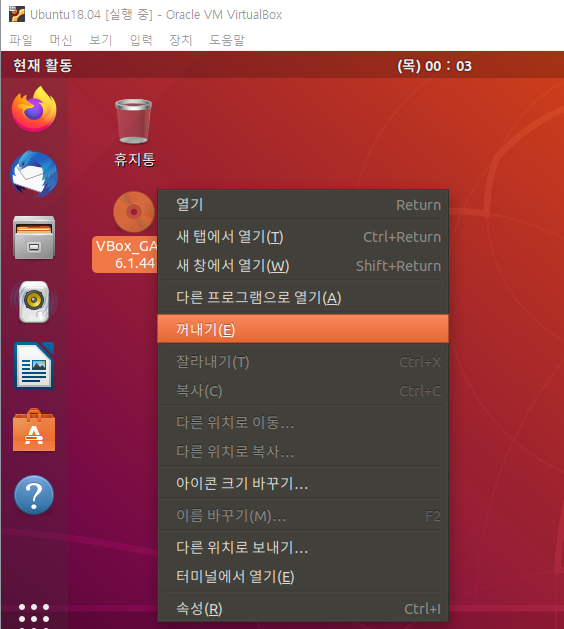Open Ubuntu Software store icon
This screenshot has width=564, height=629.
tap(34, 430)
